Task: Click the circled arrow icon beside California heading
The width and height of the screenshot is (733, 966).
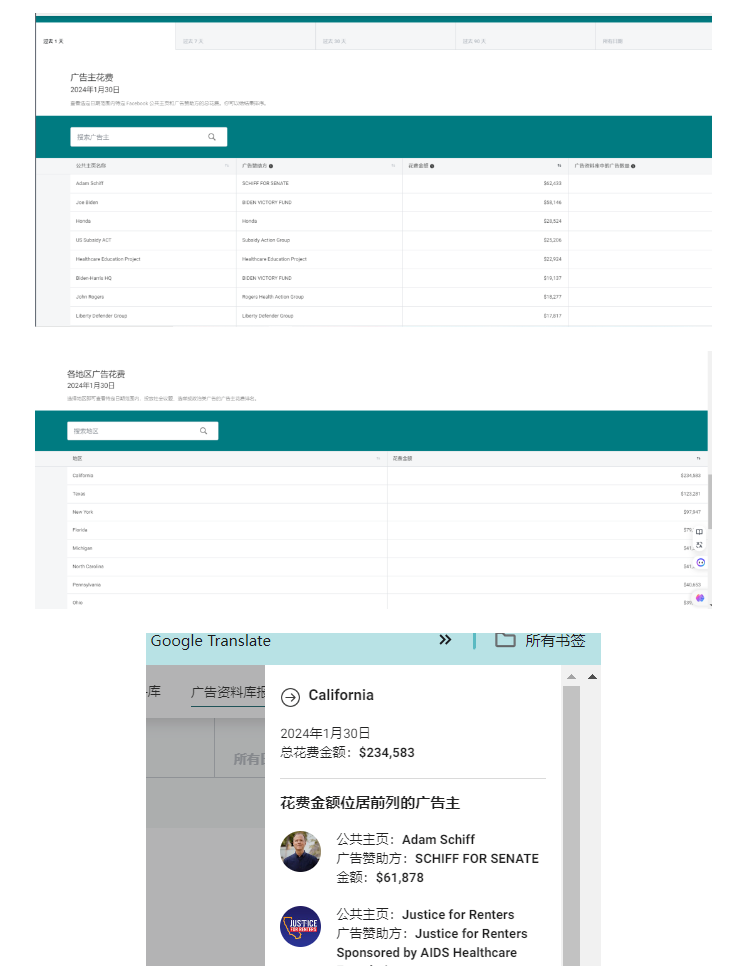Action: tap(290, 697)
